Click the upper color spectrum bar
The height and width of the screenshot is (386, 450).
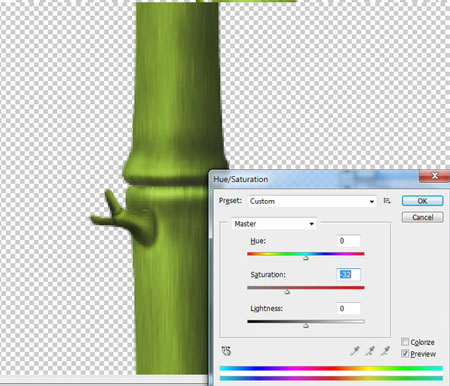pyautogui.click(x=331, y=368)
